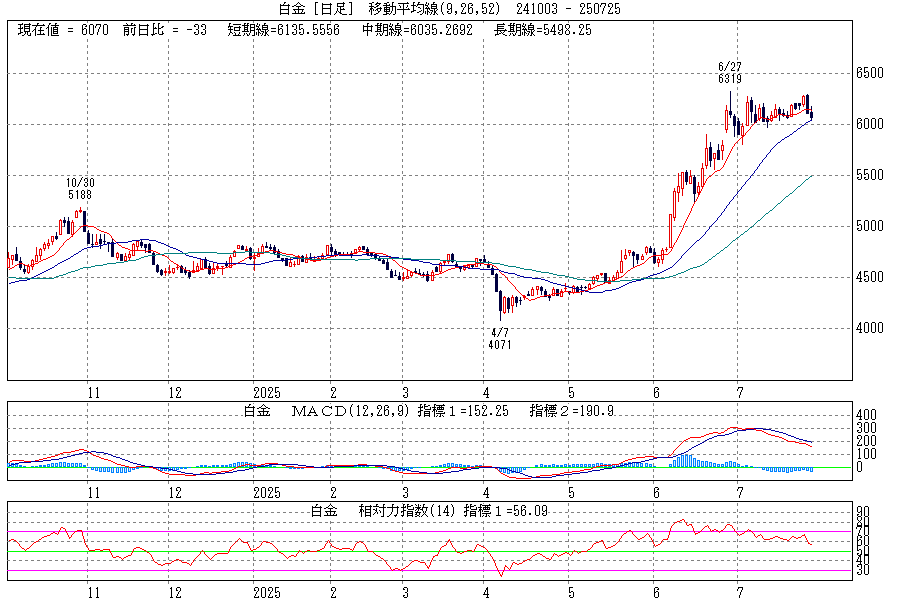Click the 5500 price axis label
The width and height of the screenshot is (900, 600).
coord(868,175)
